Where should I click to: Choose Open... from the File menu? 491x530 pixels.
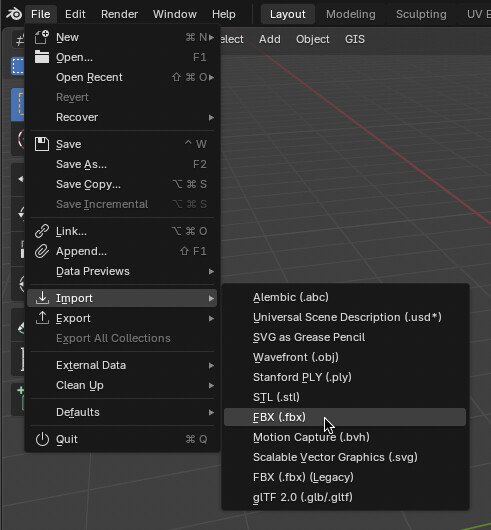coord(122,57)
